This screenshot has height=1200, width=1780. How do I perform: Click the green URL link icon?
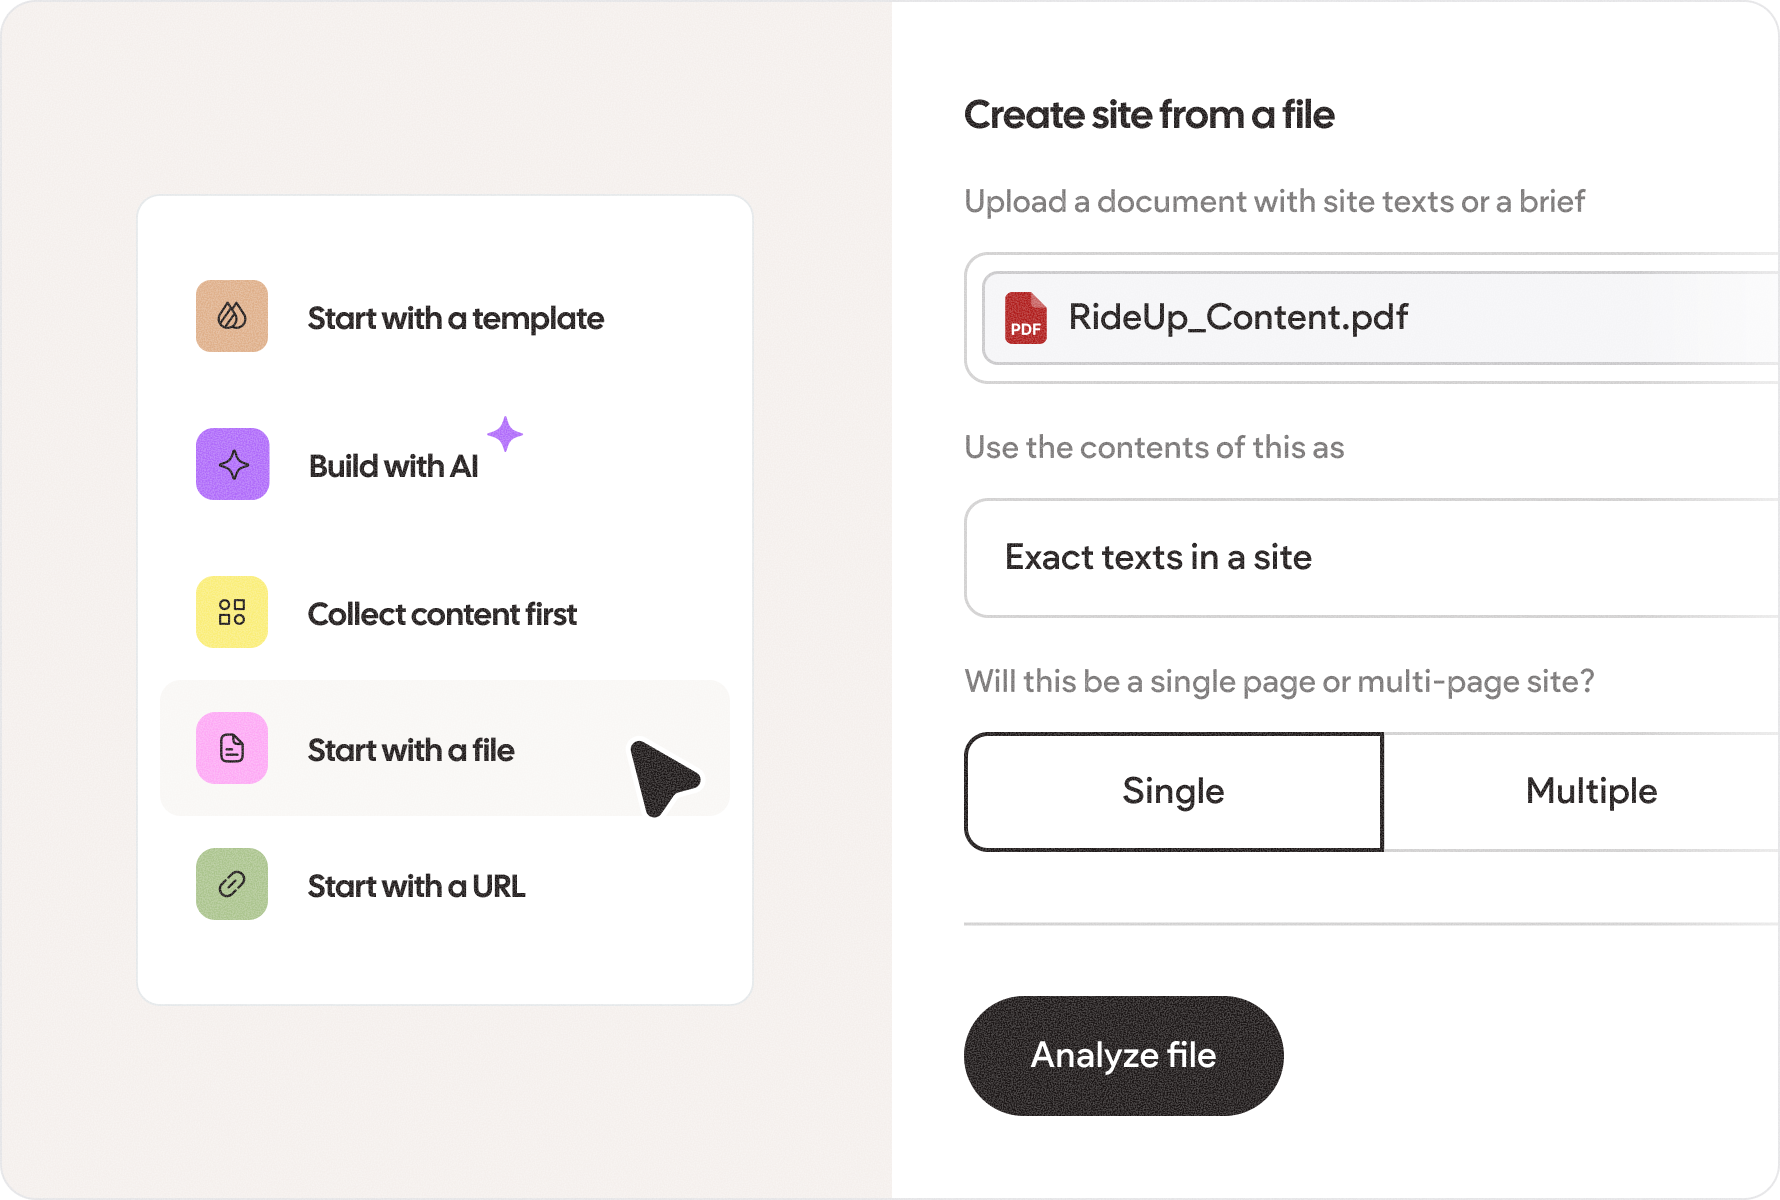tap(232, 884)
